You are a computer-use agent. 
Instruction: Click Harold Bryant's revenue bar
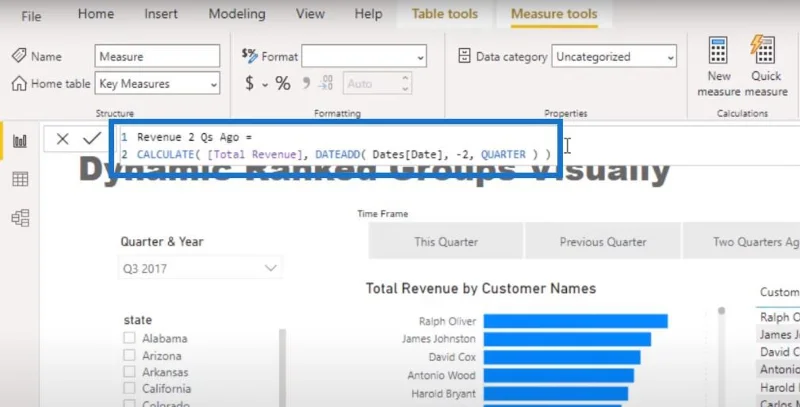coord(556,394)
